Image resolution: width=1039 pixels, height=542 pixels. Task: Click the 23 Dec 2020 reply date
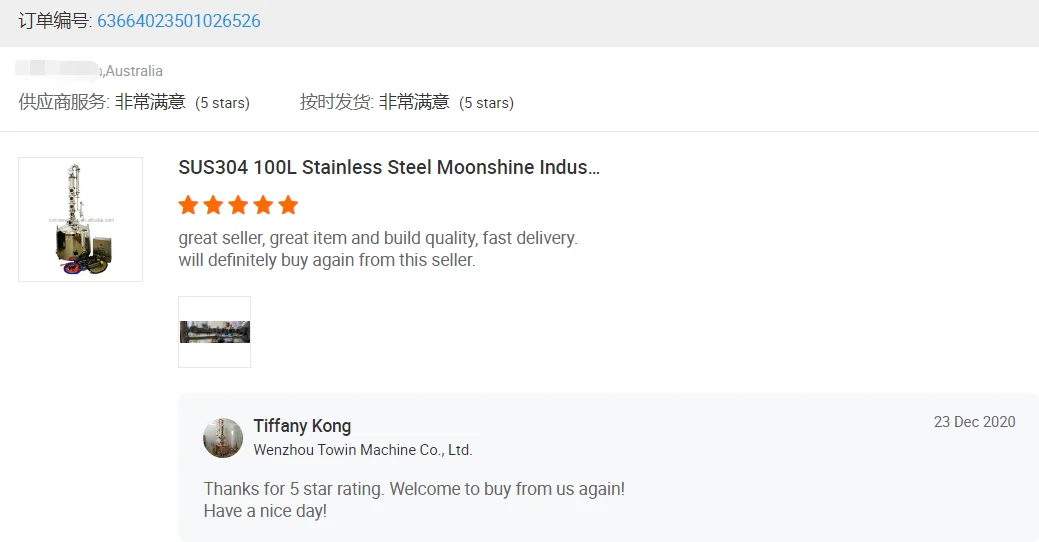(x=974, y=422)
